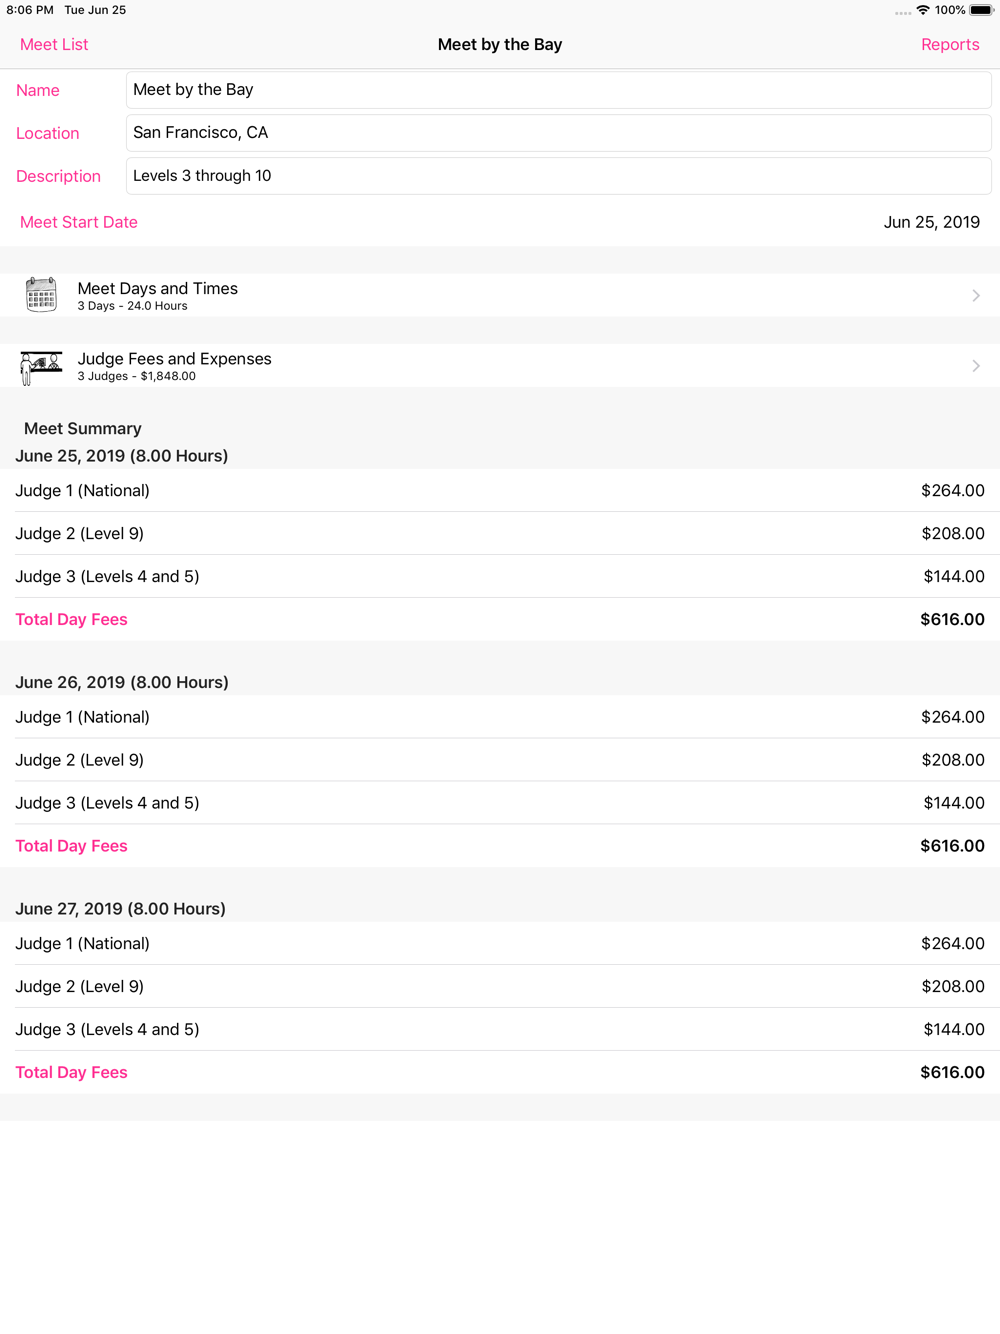
Task: Tap the judges icon for Fees and Expenses
Action: [41, 366]
